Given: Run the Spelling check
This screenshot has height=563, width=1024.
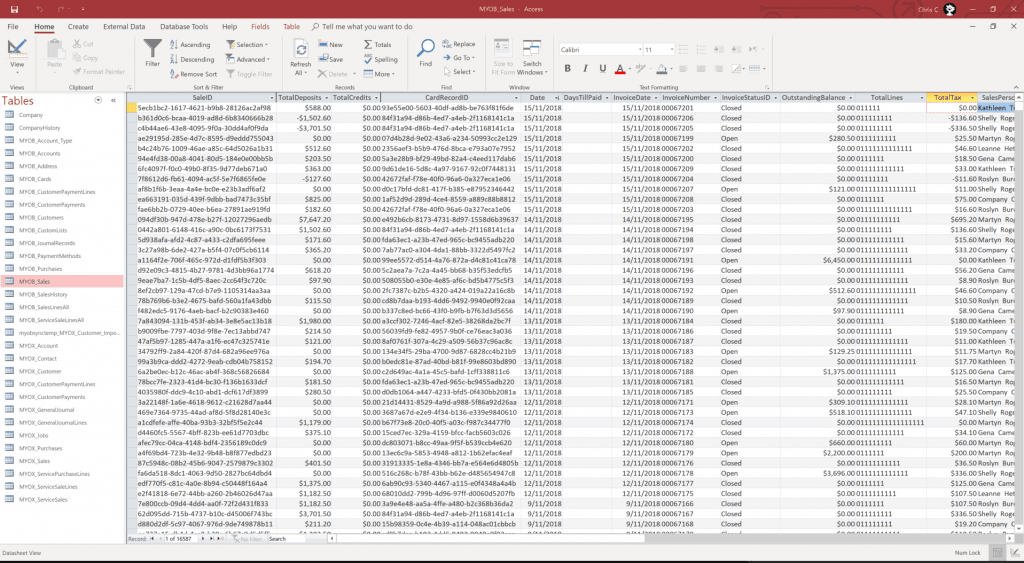Looking at the screenshot, I should (x=381, y=59).
